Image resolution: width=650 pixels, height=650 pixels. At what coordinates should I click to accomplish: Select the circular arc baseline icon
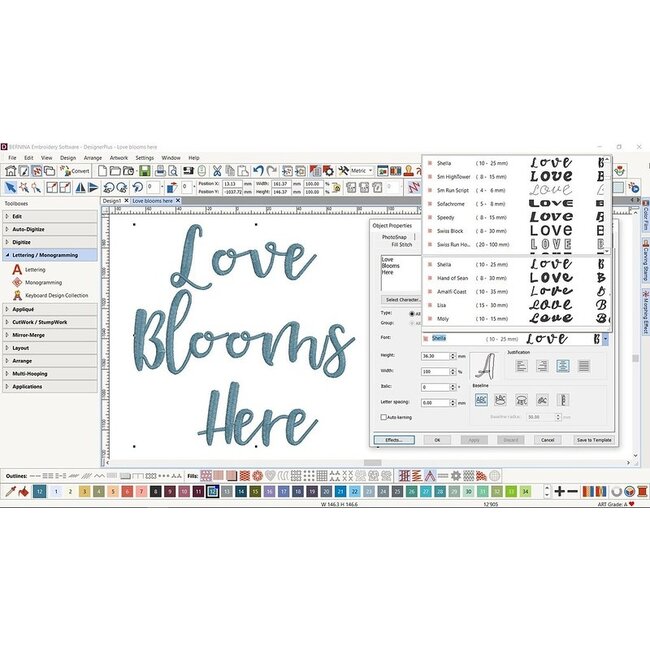pyautogui.click(x=520, y=400)
